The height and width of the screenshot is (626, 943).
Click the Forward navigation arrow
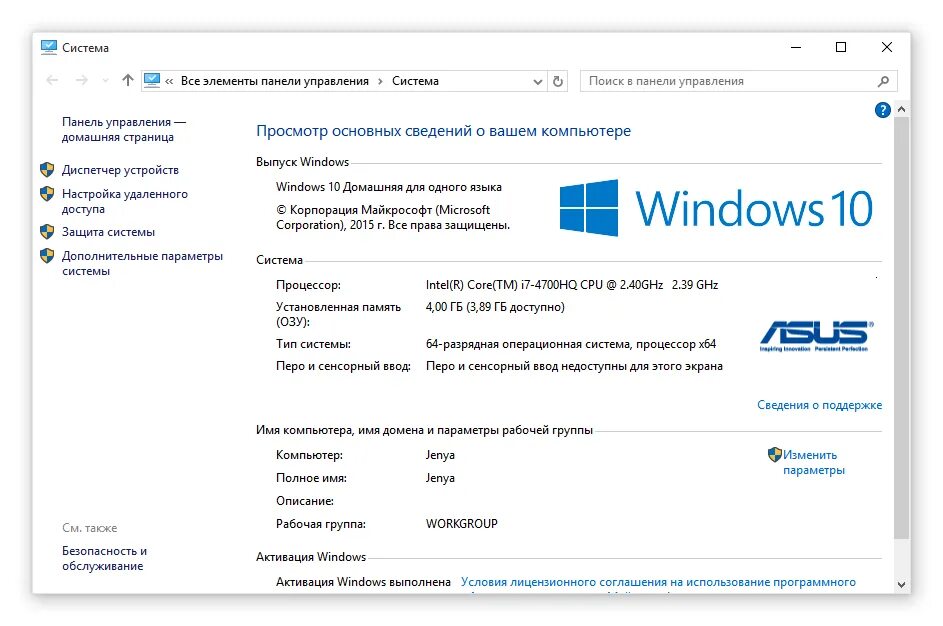82,81
